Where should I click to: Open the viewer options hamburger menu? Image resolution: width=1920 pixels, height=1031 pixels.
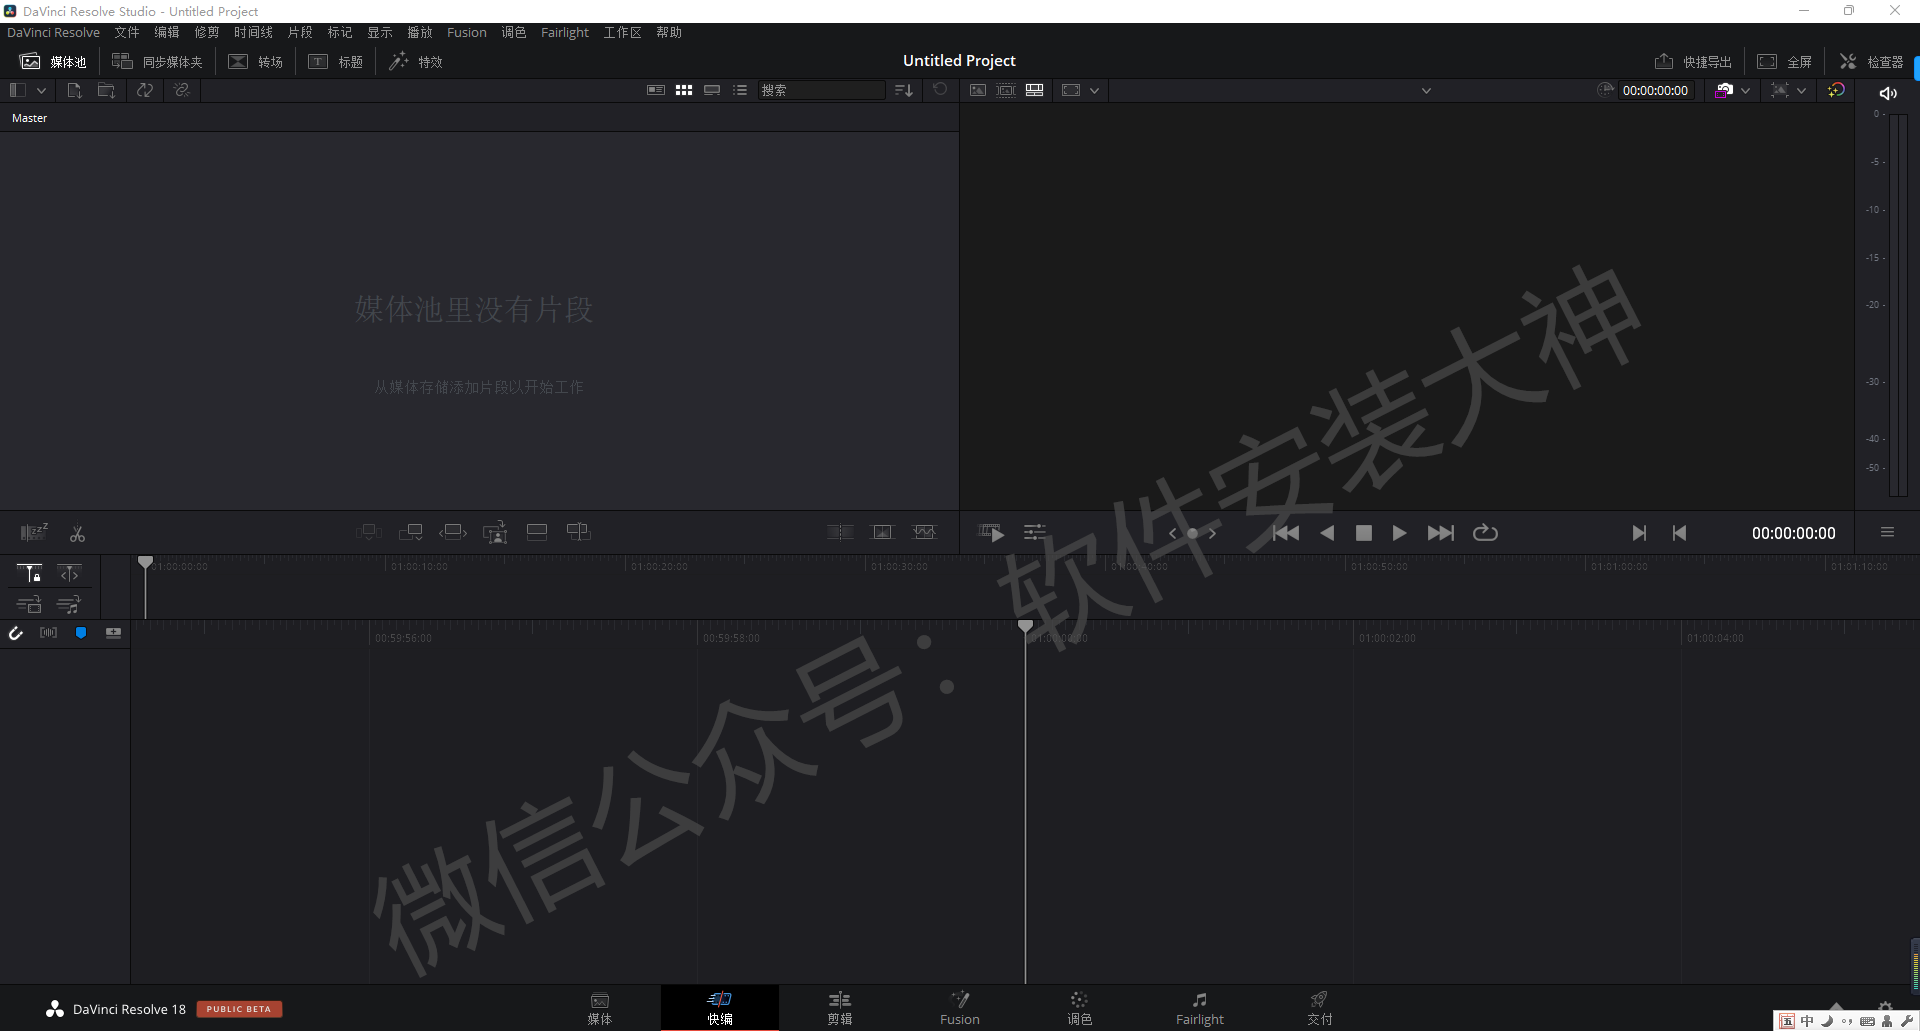tap(1887, 533)
